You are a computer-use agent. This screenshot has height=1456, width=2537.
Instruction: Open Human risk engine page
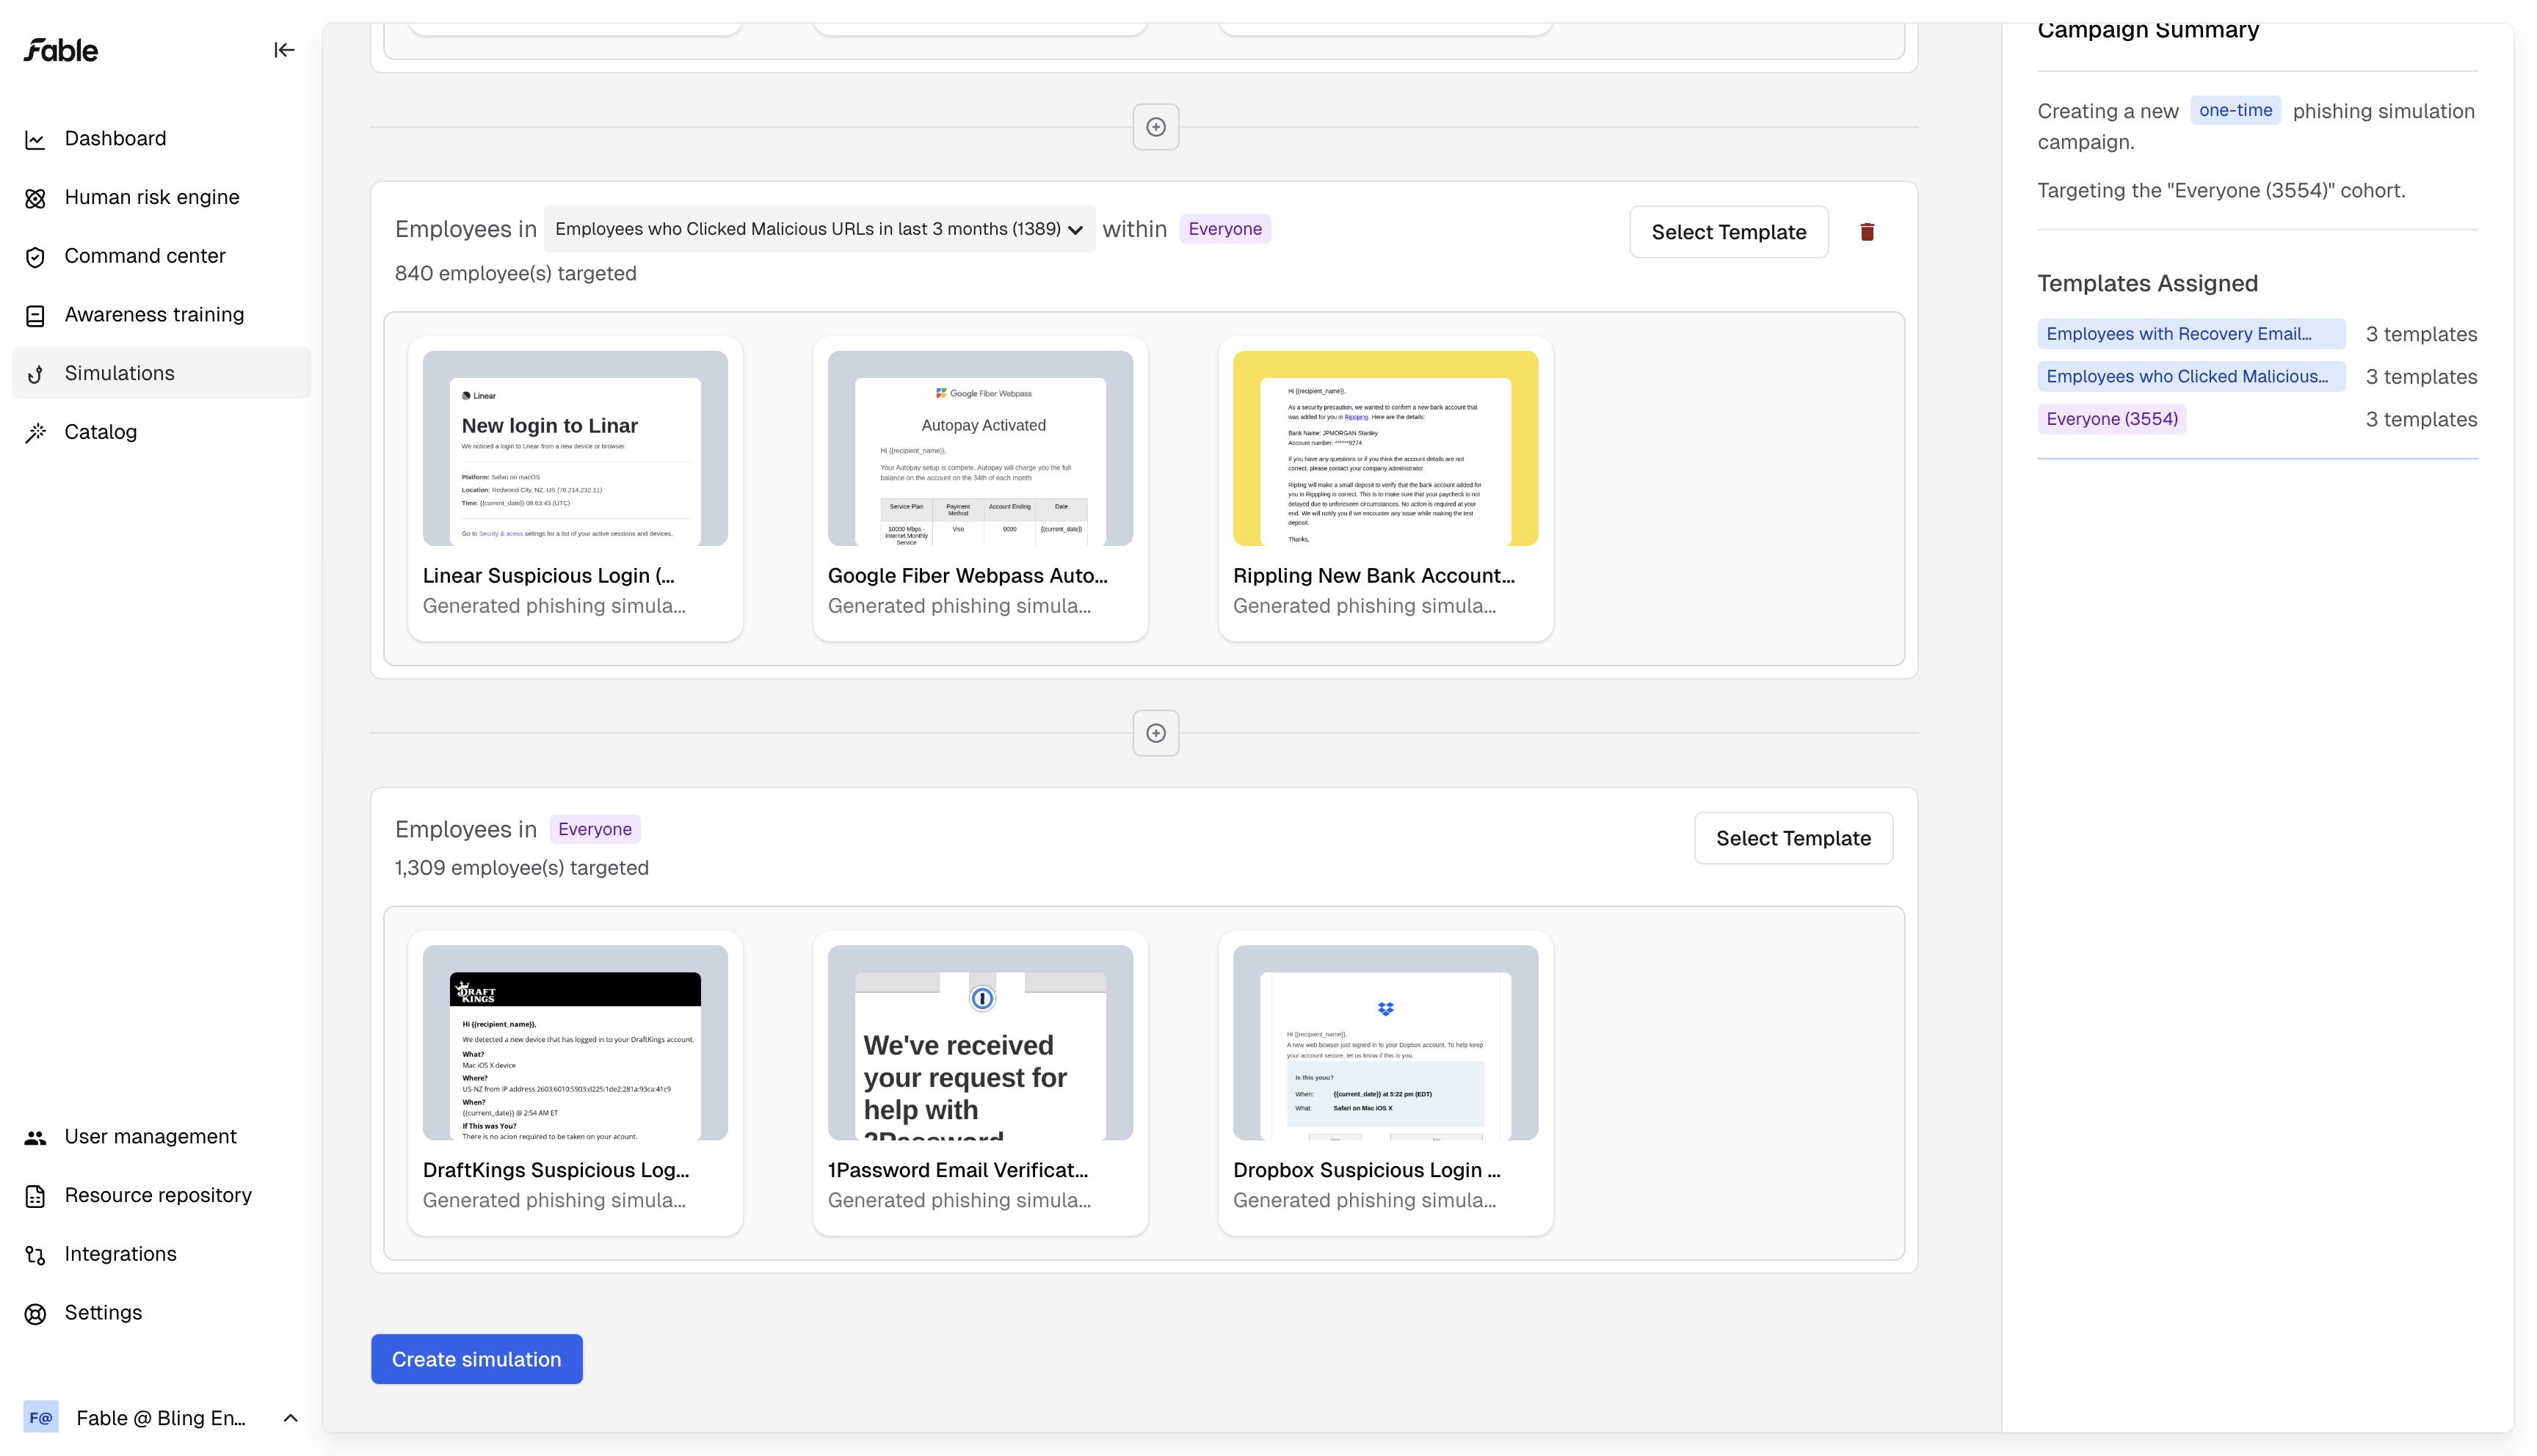coord(161,198)
